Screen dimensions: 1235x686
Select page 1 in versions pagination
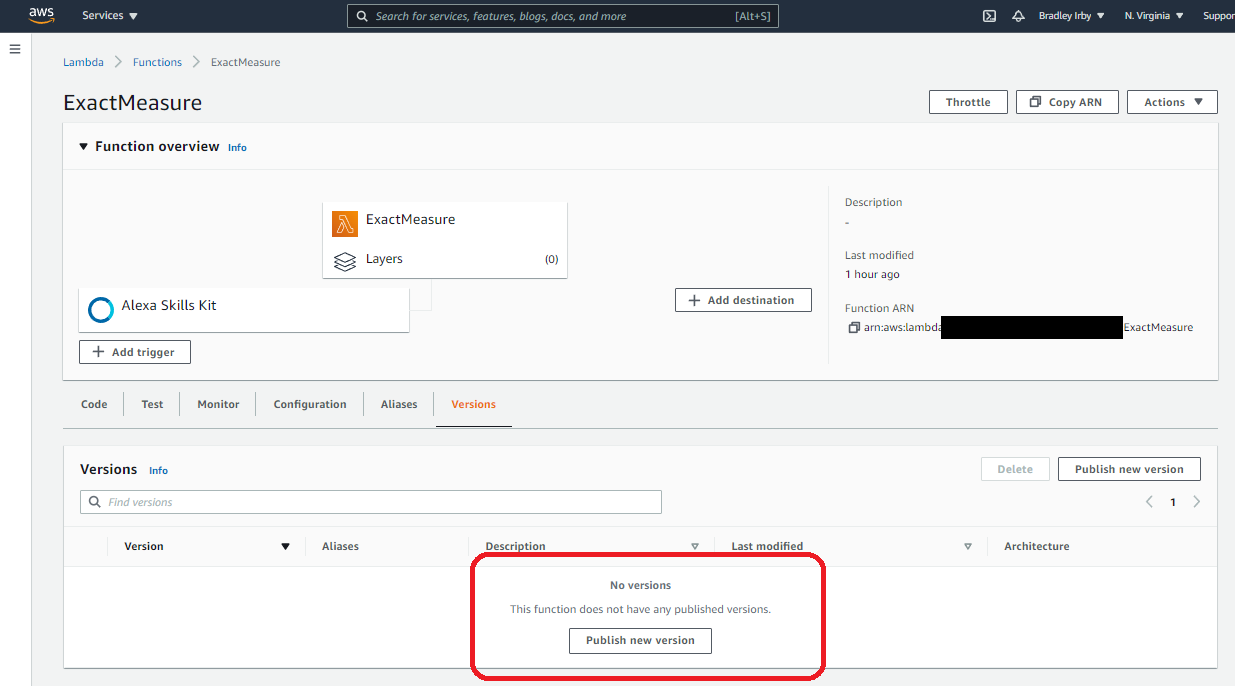(x=1173, y=502)
